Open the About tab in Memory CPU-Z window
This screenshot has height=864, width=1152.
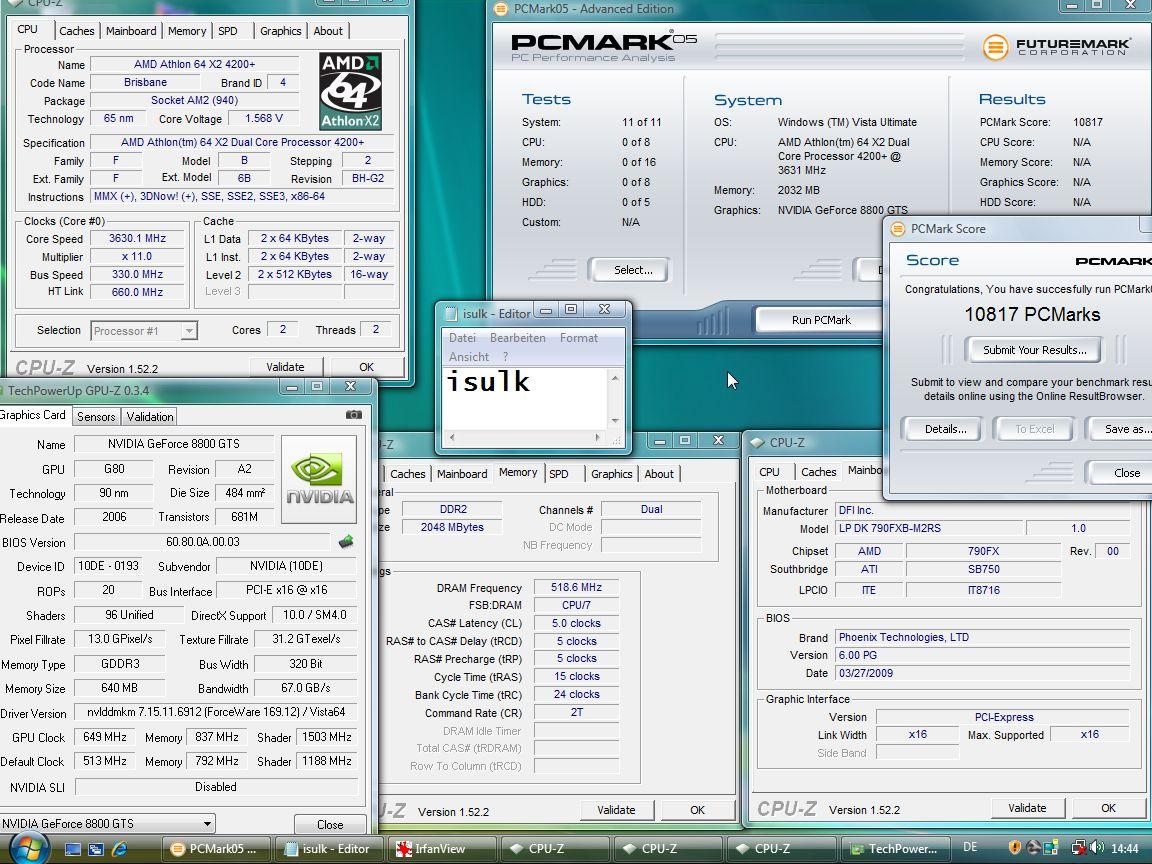[658, 474]
